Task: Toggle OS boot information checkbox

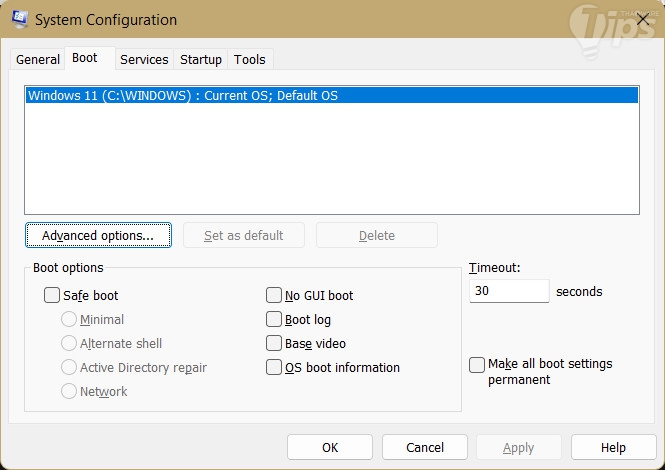Action: pos(274,367)
